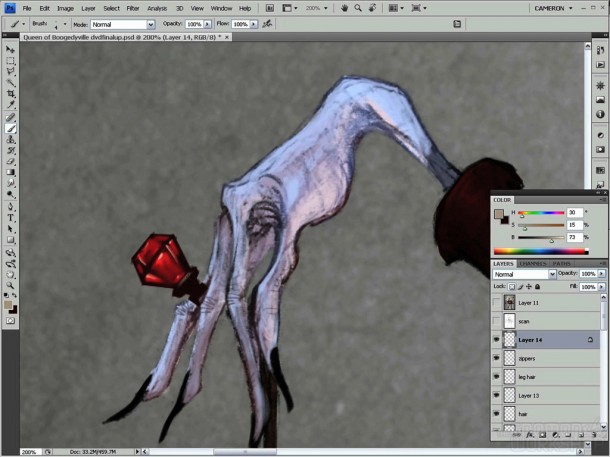Enable airbrush mode in options bar

266,24
